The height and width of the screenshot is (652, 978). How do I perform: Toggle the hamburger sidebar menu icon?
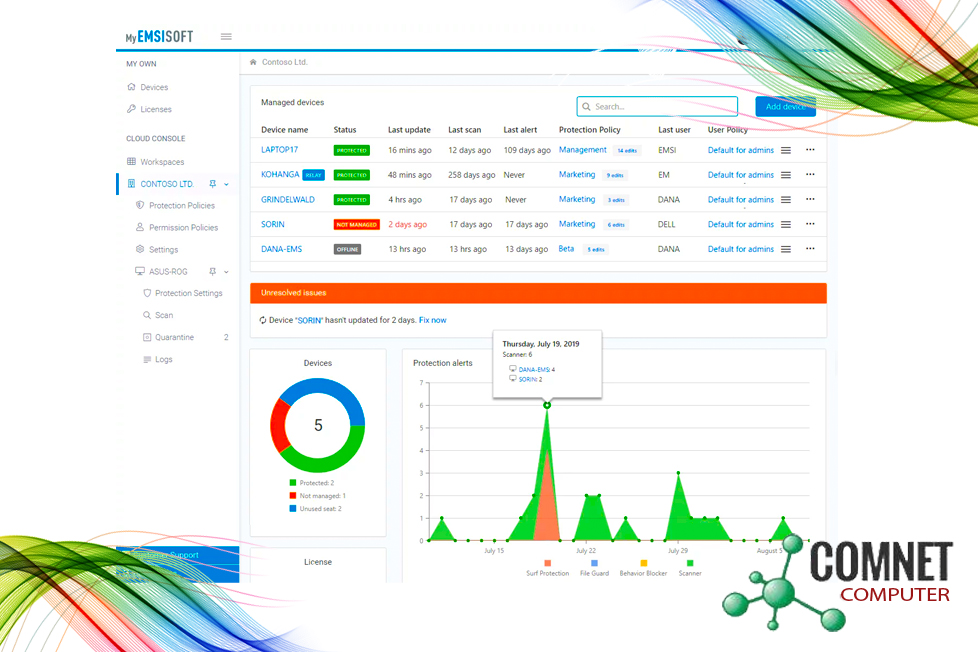coord(226,37)
